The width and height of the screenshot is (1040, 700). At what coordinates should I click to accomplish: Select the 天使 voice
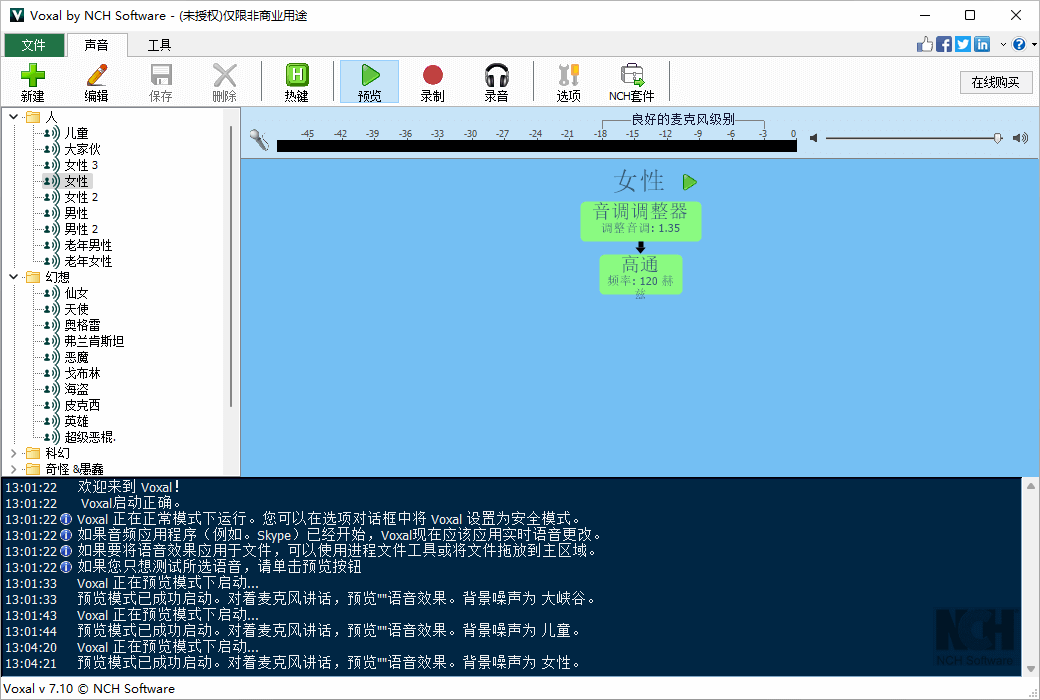tap(76, 309)
